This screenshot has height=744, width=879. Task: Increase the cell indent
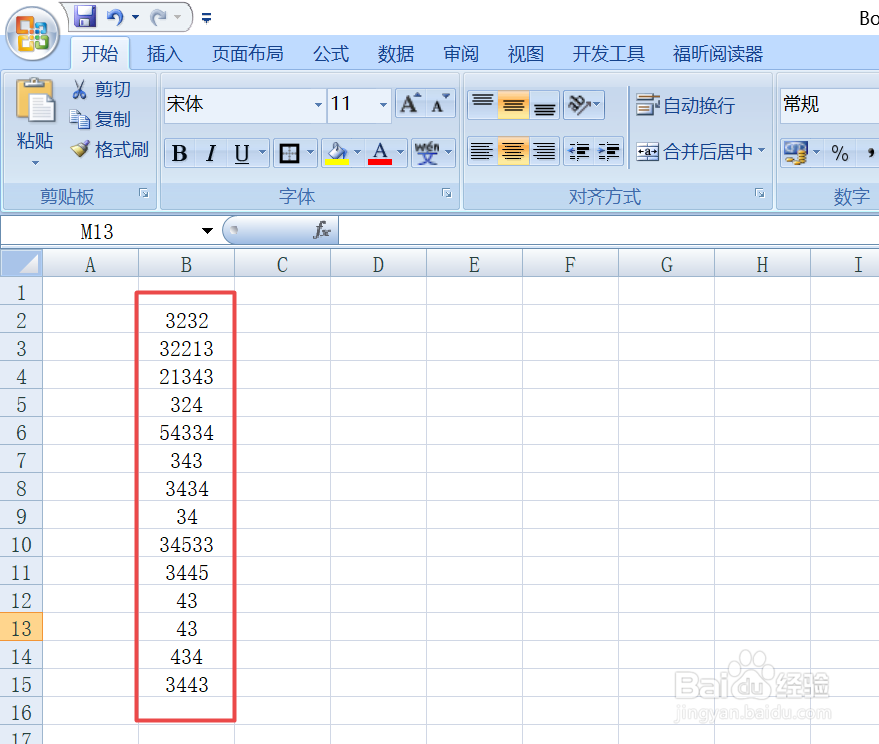click(609, 151)
